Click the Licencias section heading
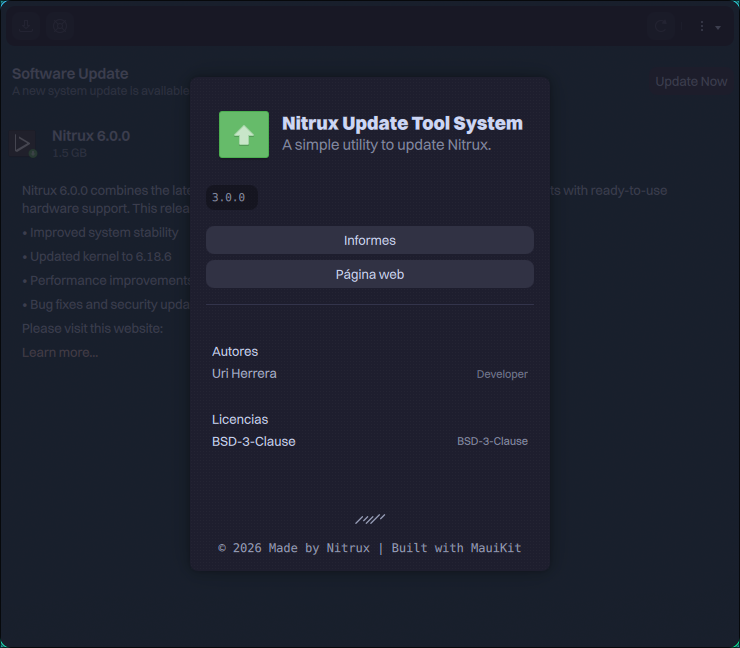The image size is (740, 648). [240, 419]
